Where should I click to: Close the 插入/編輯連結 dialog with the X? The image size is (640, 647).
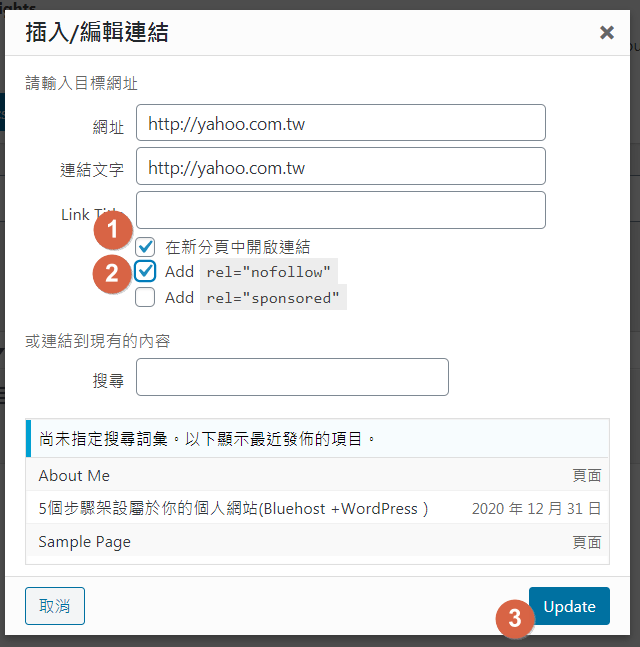(606, 33)
